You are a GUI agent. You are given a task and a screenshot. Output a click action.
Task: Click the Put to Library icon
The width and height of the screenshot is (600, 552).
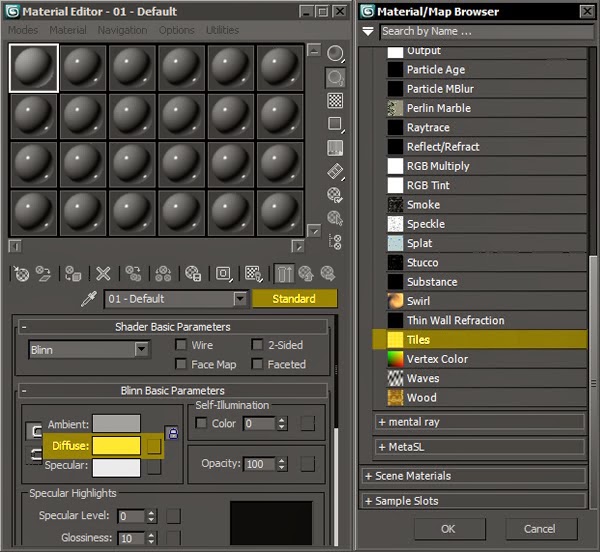point(193,274)
